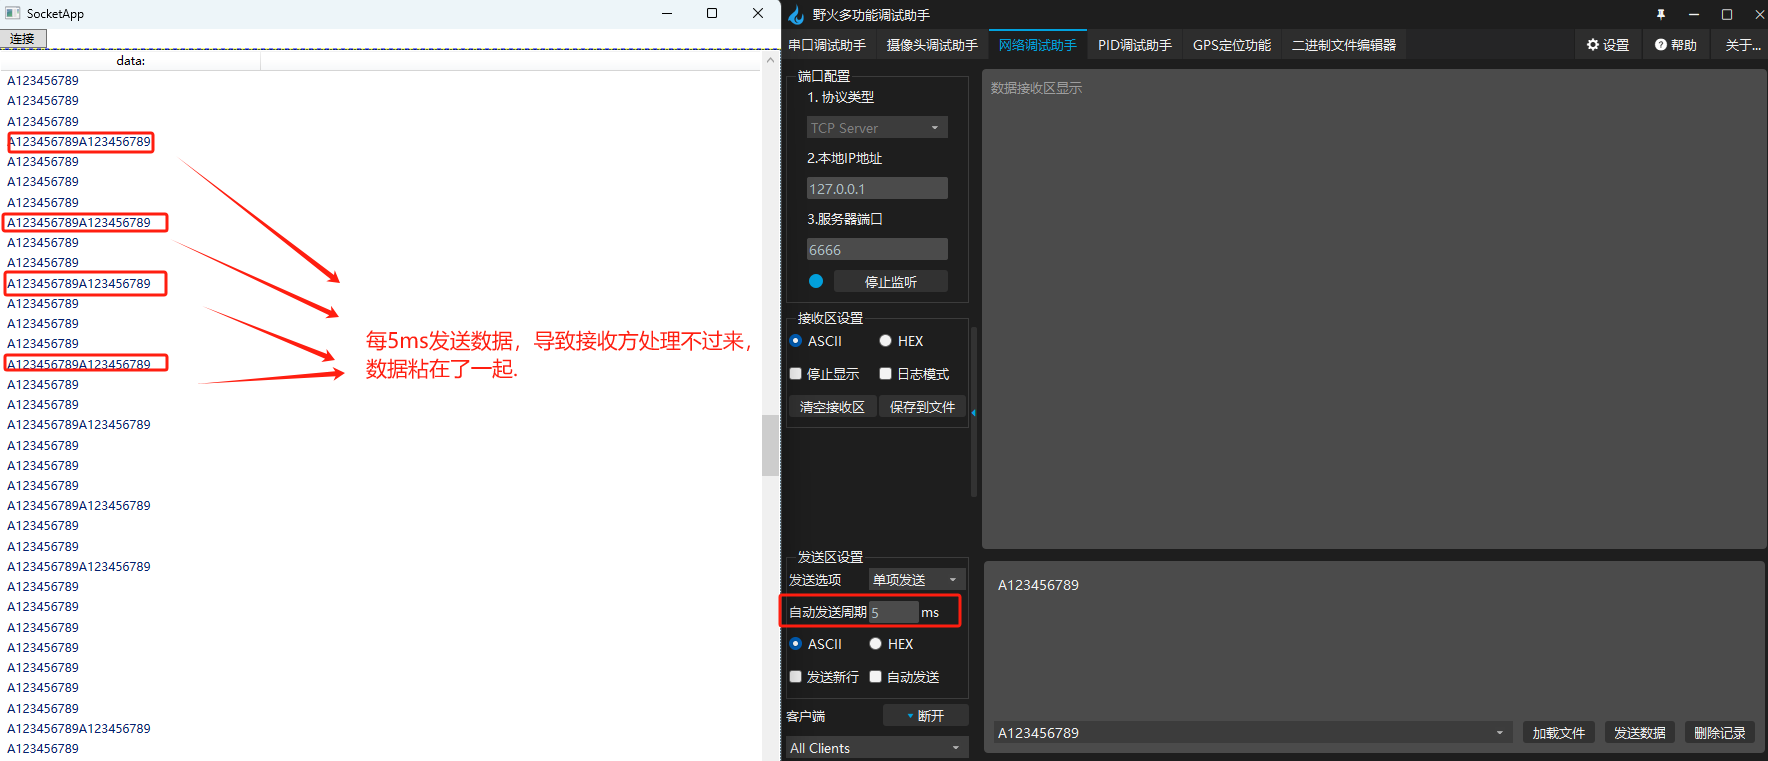Open the 单项发送 send option dropdown
Viewport: 1768px width, 761px height.
coord(917,580)
